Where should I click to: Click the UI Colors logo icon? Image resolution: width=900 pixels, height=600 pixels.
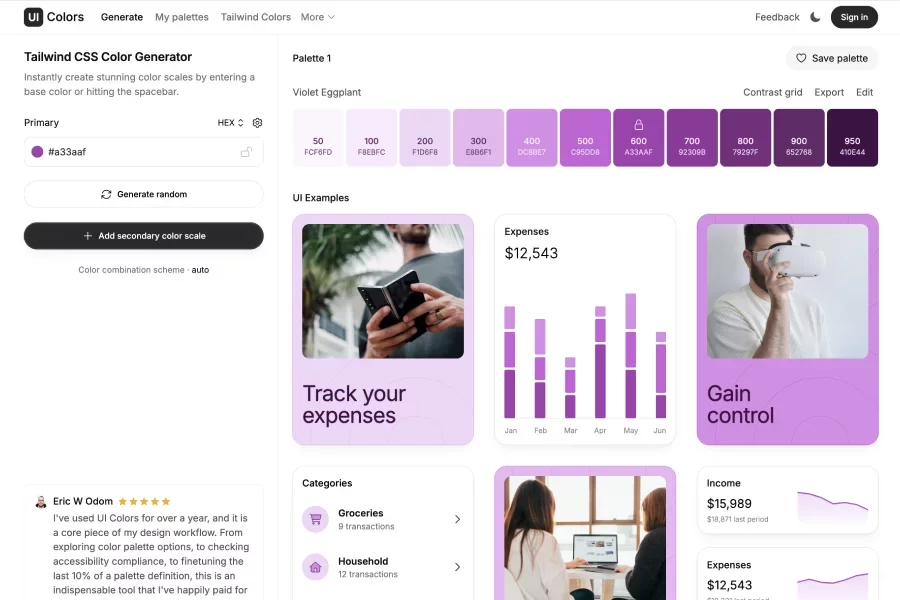34,17
